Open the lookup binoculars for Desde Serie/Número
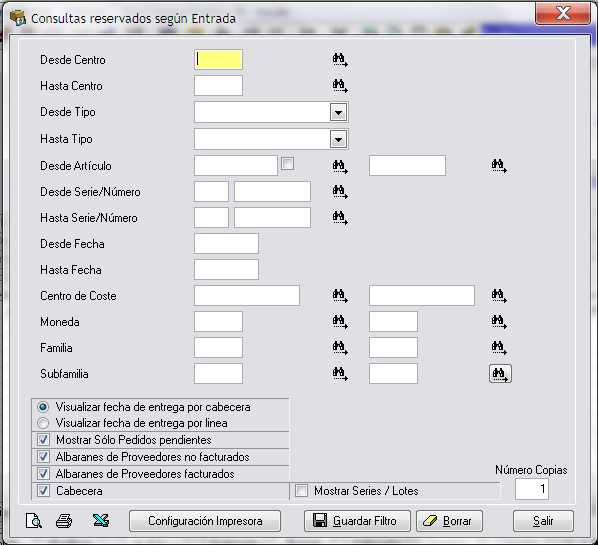The height and width of the screenshot is (545, 598). tap(339, 192)
